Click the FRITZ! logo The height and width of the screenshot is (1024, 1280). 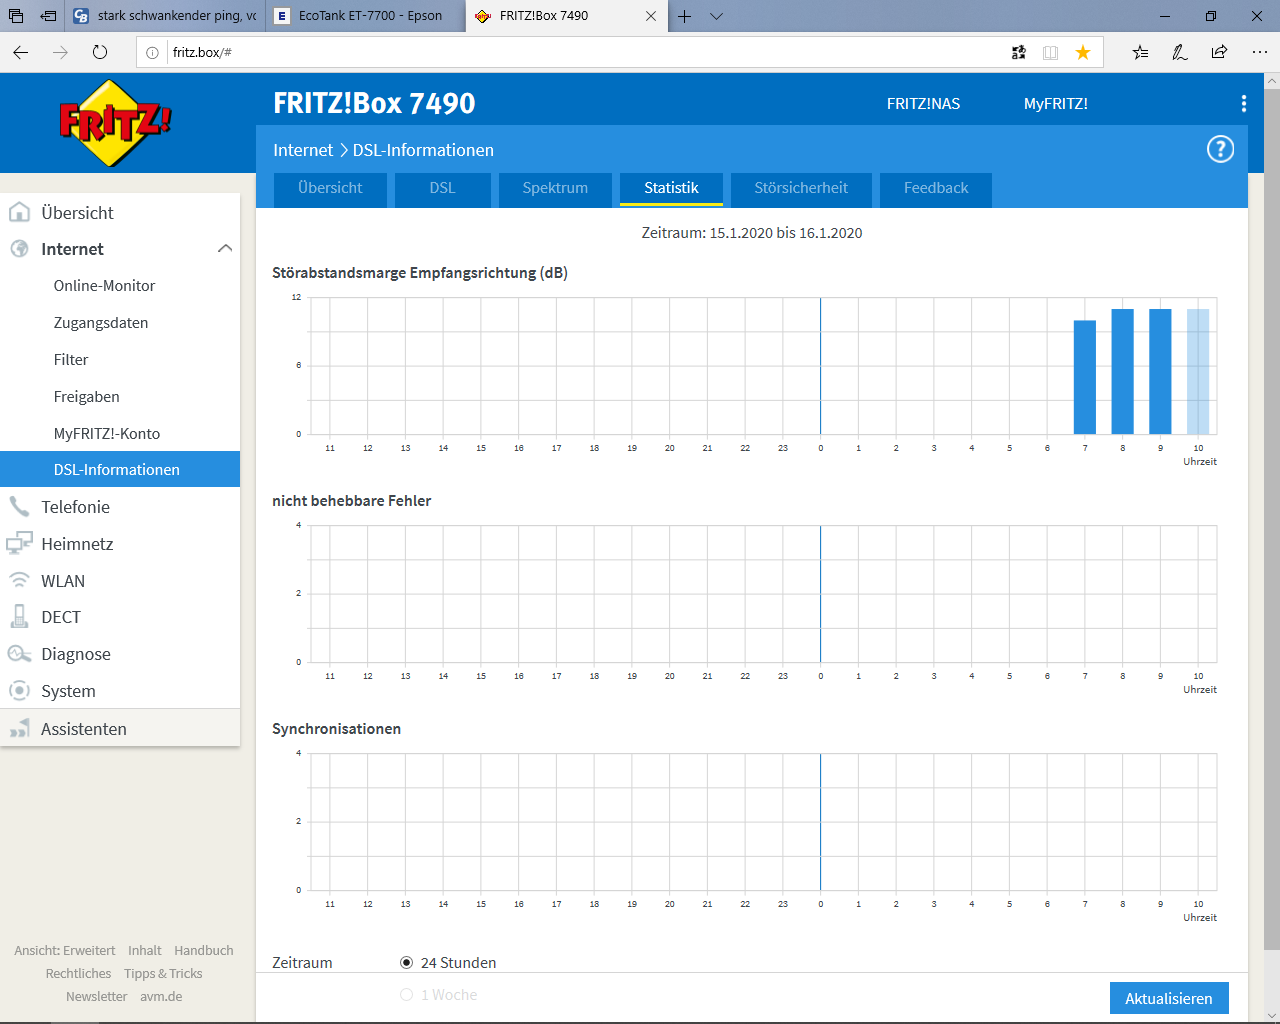point(116,122)
